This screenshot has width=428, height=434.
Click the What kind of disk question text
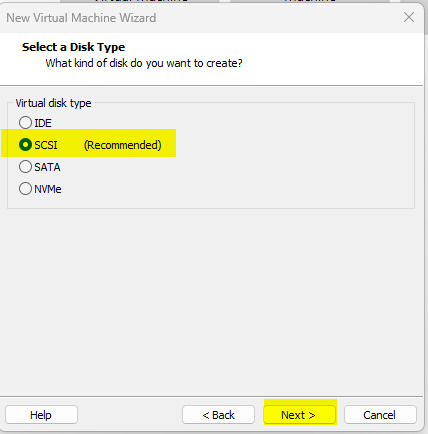coord(144,63)
